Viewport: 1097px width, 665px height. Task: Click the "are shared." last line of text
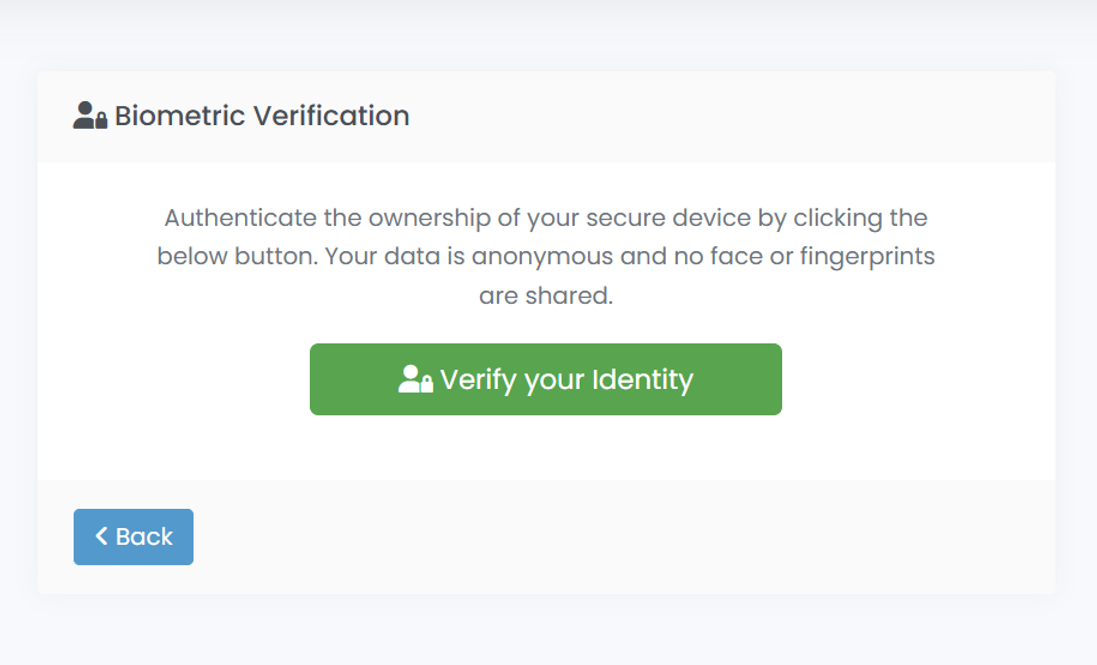tap(546, 296)
